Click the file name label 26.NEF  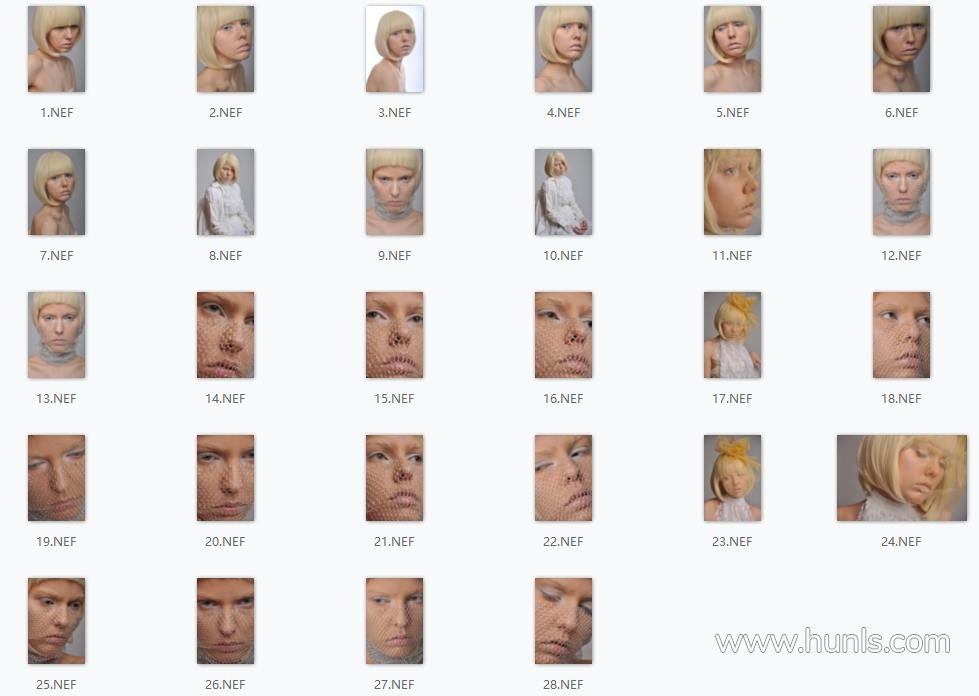pyautogui.click(x=225, y=684)
